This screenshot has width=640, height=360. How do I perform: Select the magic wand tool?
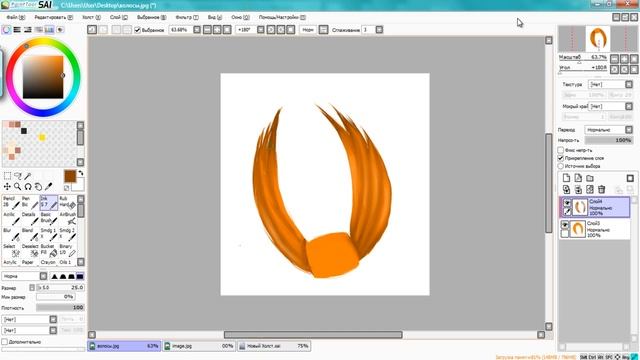click(x=28, y=176)
